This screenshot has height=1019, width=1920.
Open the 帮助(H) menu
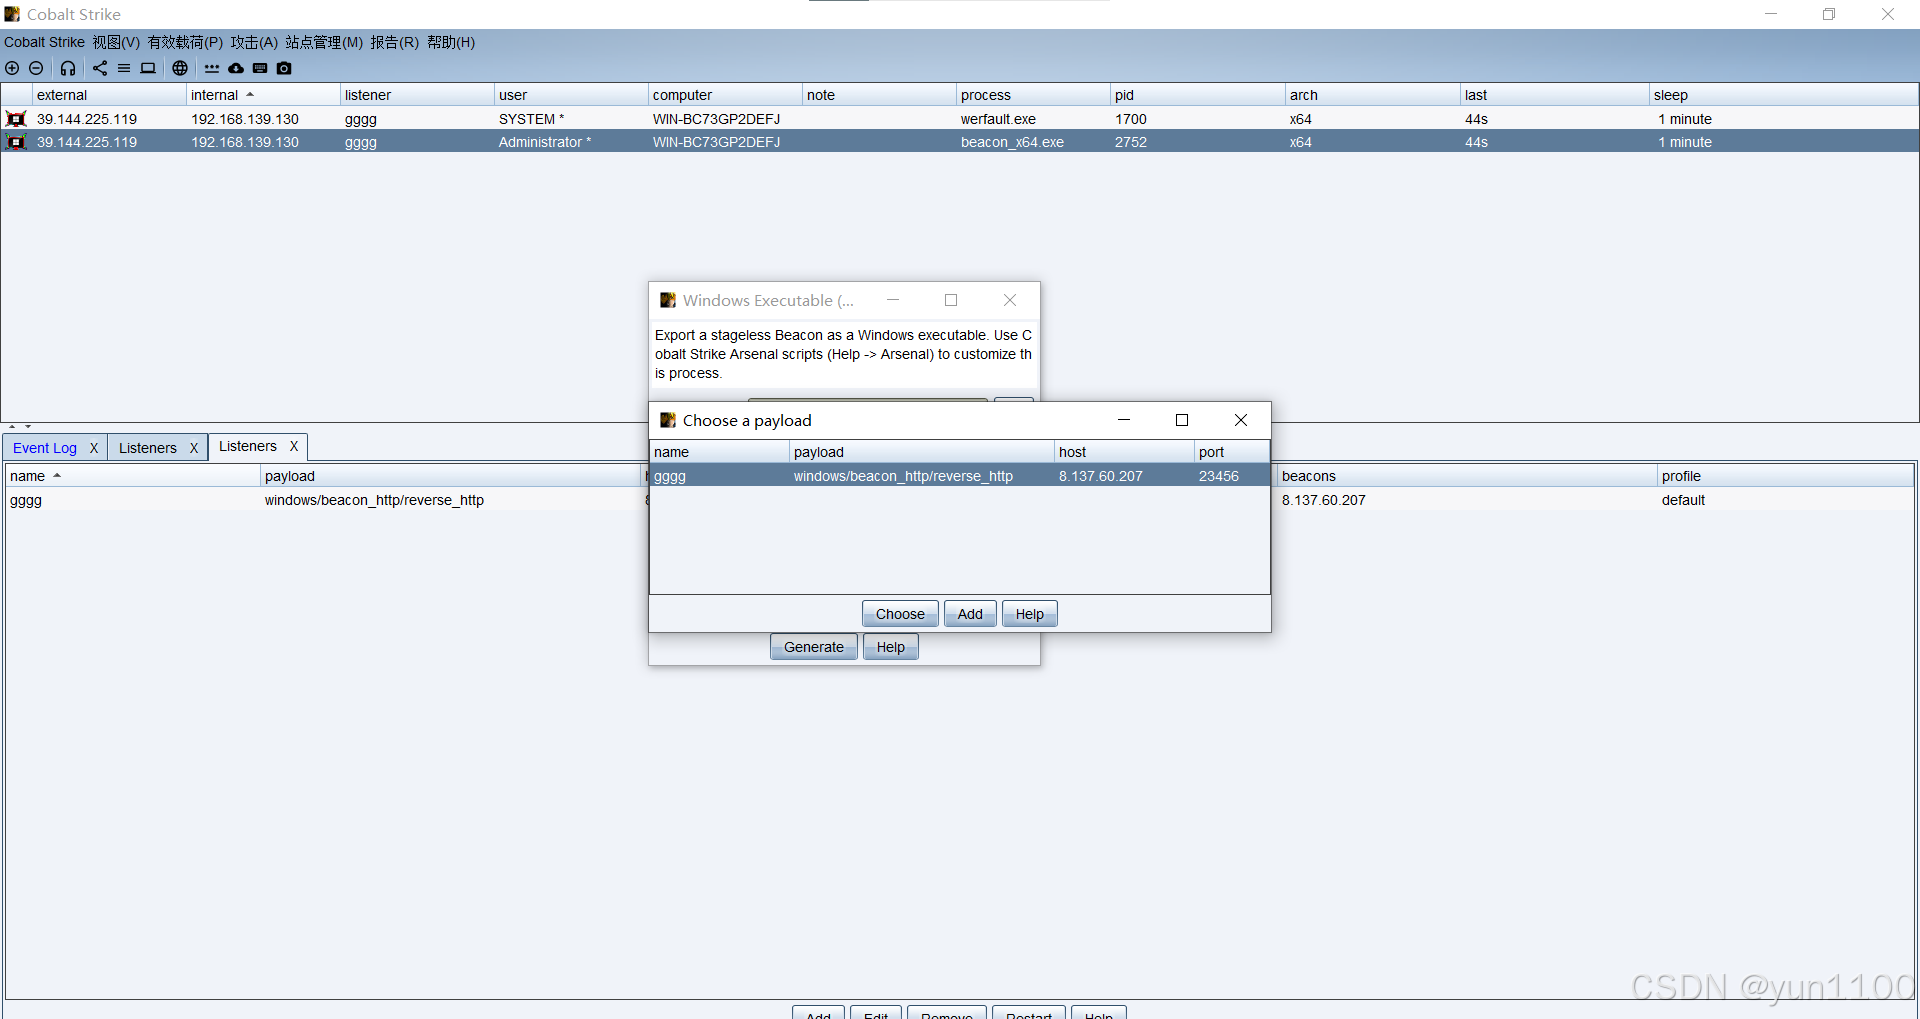451,42
